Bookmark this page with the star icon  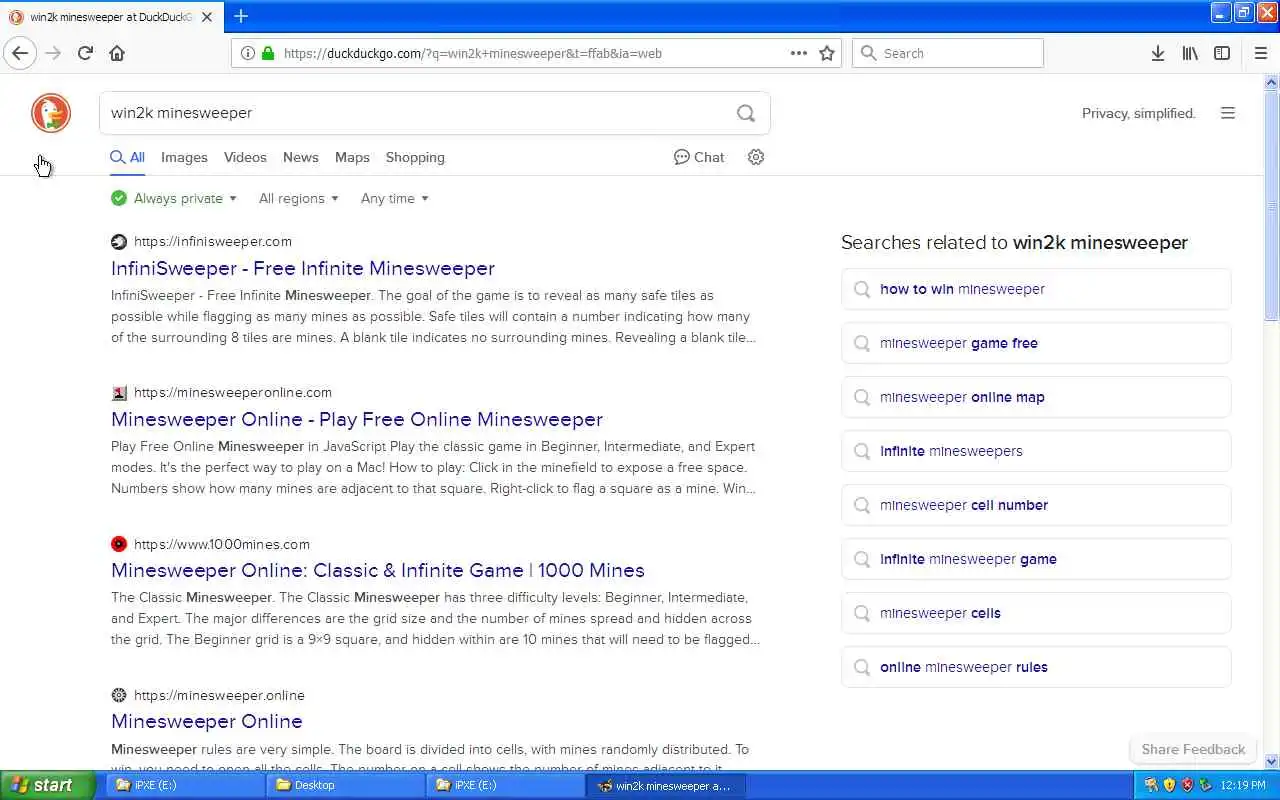(827, 53)
